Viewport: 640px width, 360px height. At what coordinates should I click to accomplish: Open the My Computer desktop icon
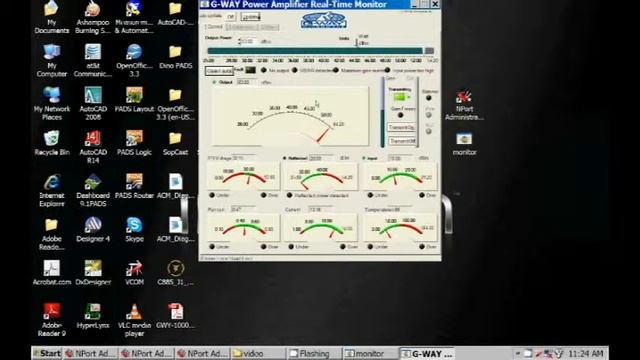pyautogui.click(x=51, y=60)
